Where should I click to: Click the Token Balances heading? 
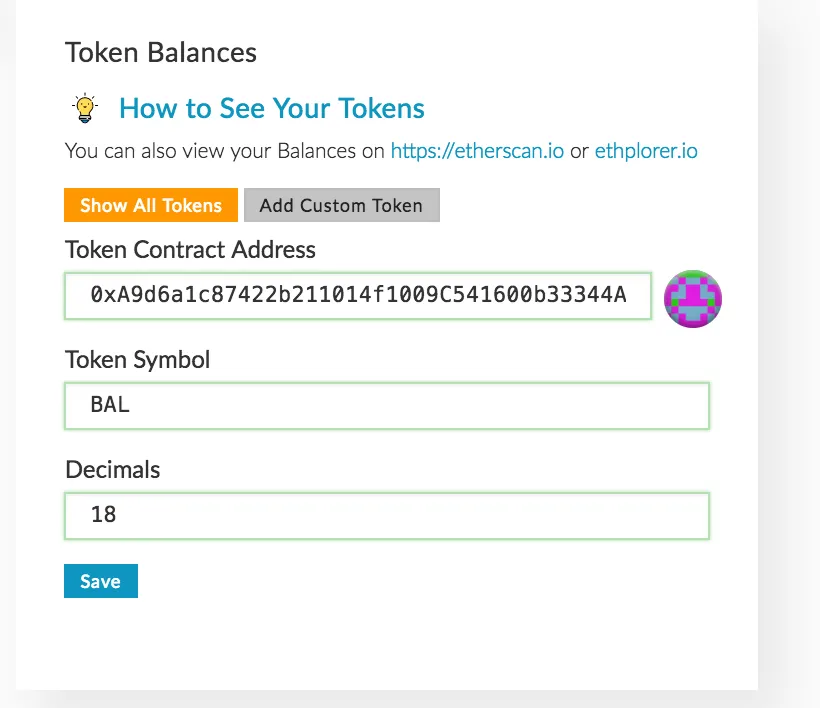[x=161, y=53]
